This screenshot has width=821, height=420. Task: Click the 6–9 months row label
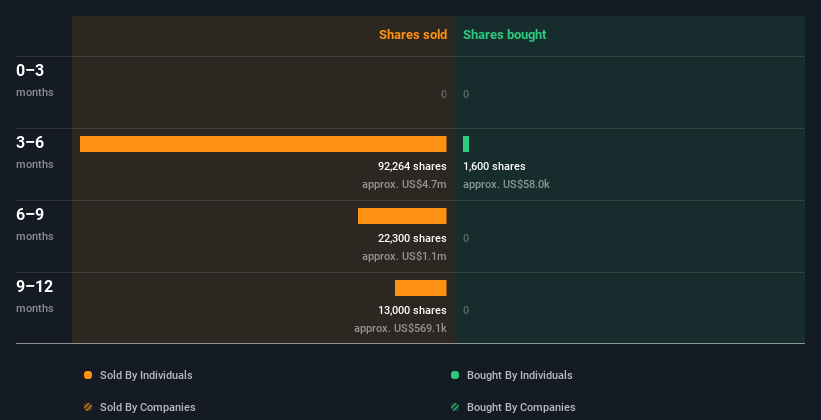[35, 224]
